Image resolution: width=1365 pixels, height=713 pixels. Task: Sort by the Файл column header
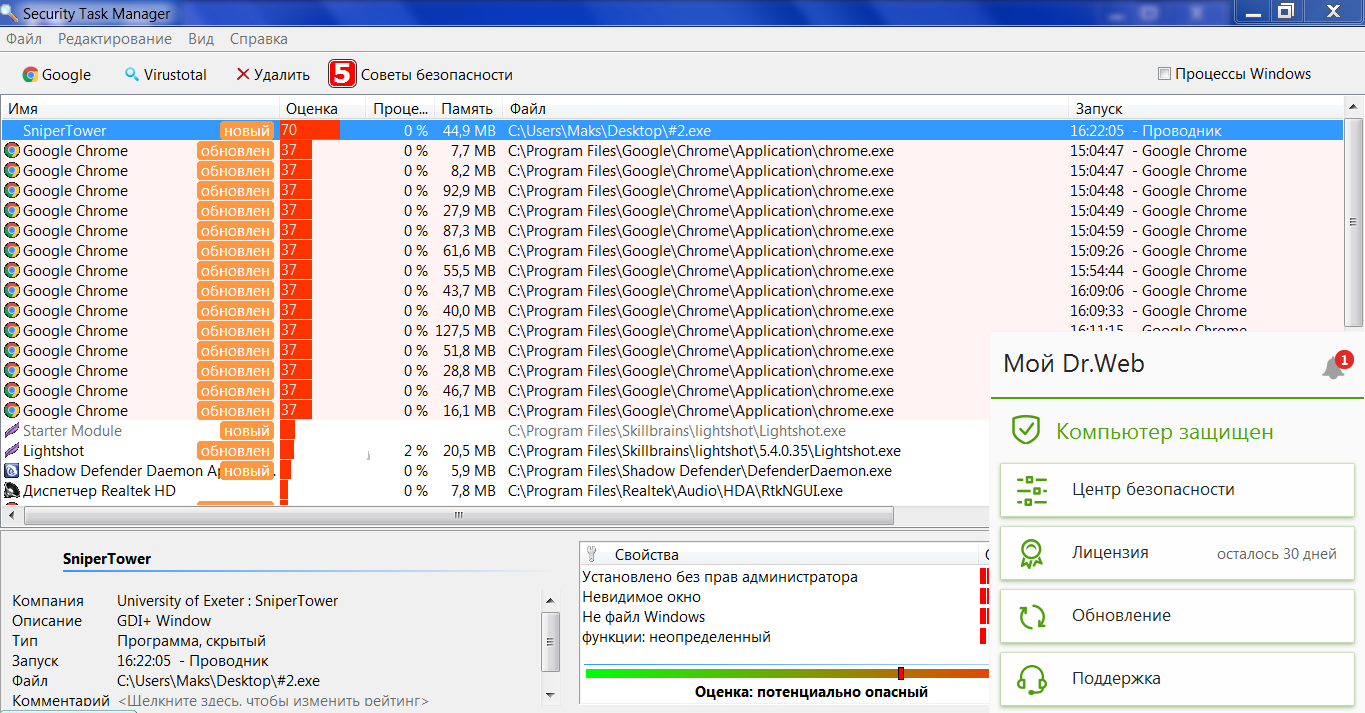coord(785,109)
